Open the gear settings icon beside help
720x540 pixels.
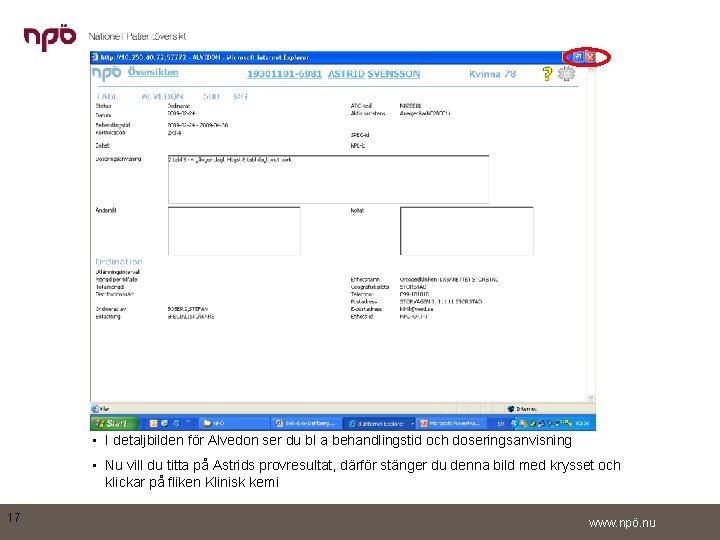coord(566,73)
